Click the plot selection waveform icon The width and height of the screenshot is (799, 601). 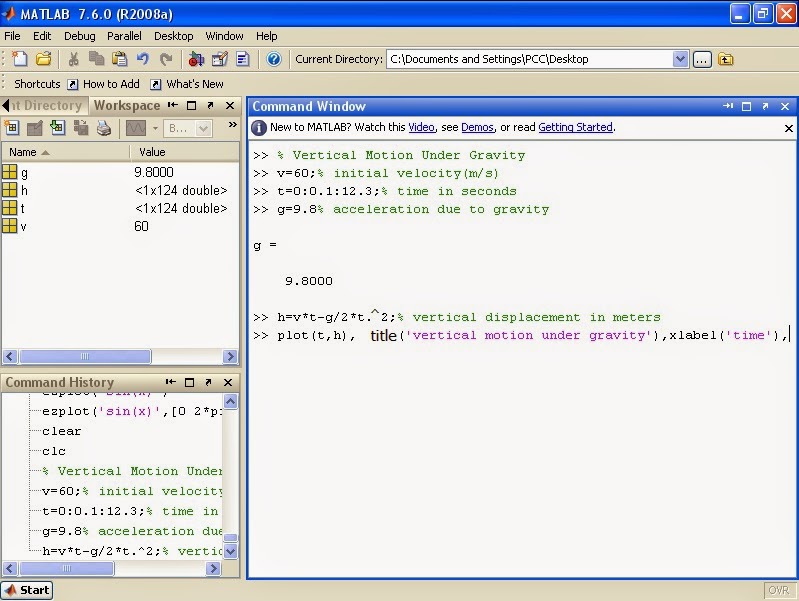pyautogui.click(x=136, y=128)
